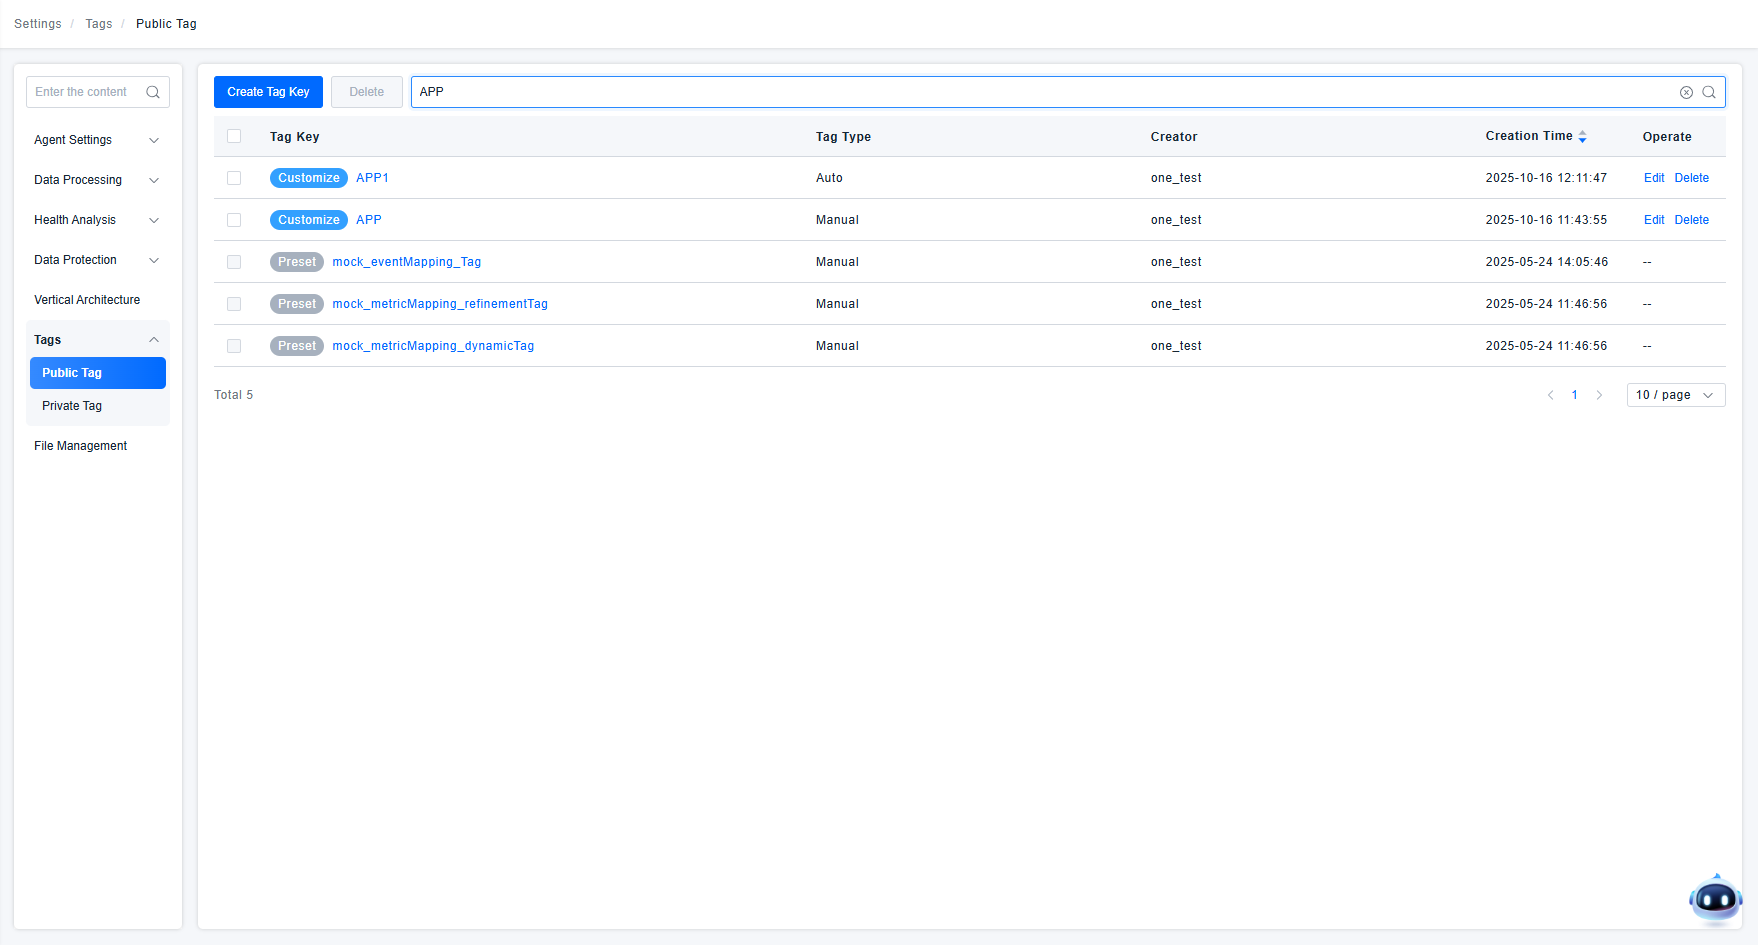Open File Management menu item
The height and width of the screenshot is (945, 1758).
81,446
